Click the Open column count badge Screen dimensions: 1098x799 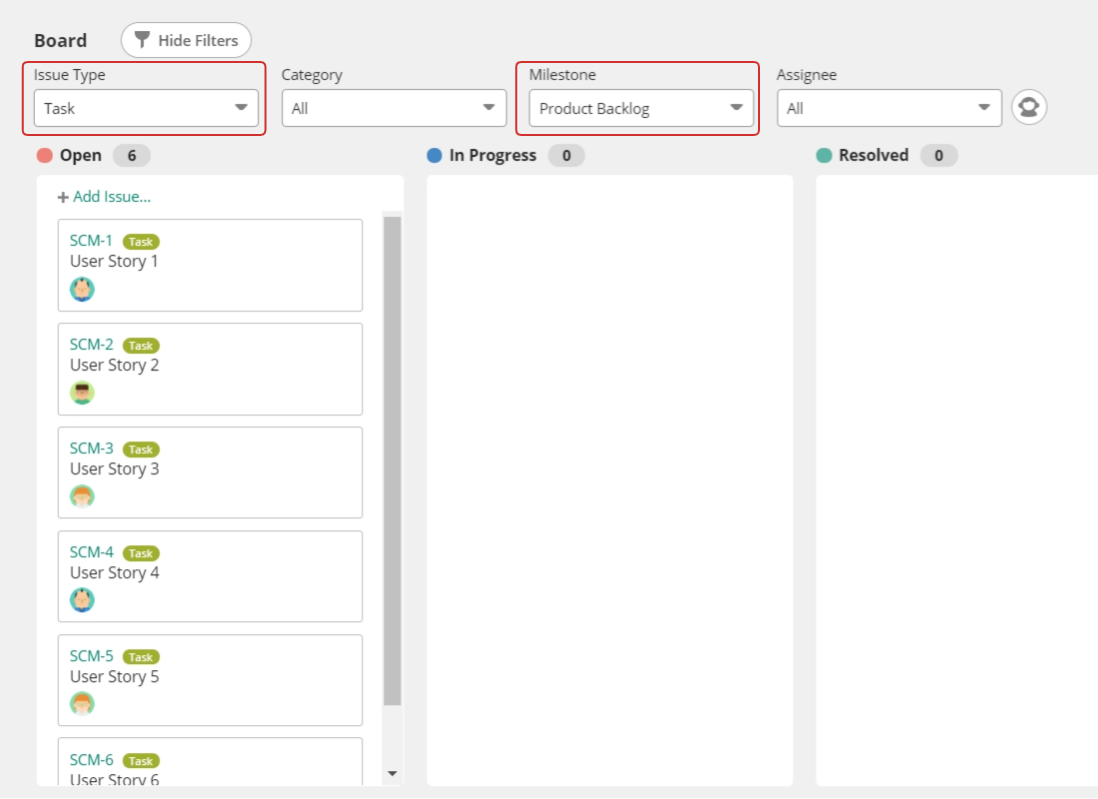[133, 155]
